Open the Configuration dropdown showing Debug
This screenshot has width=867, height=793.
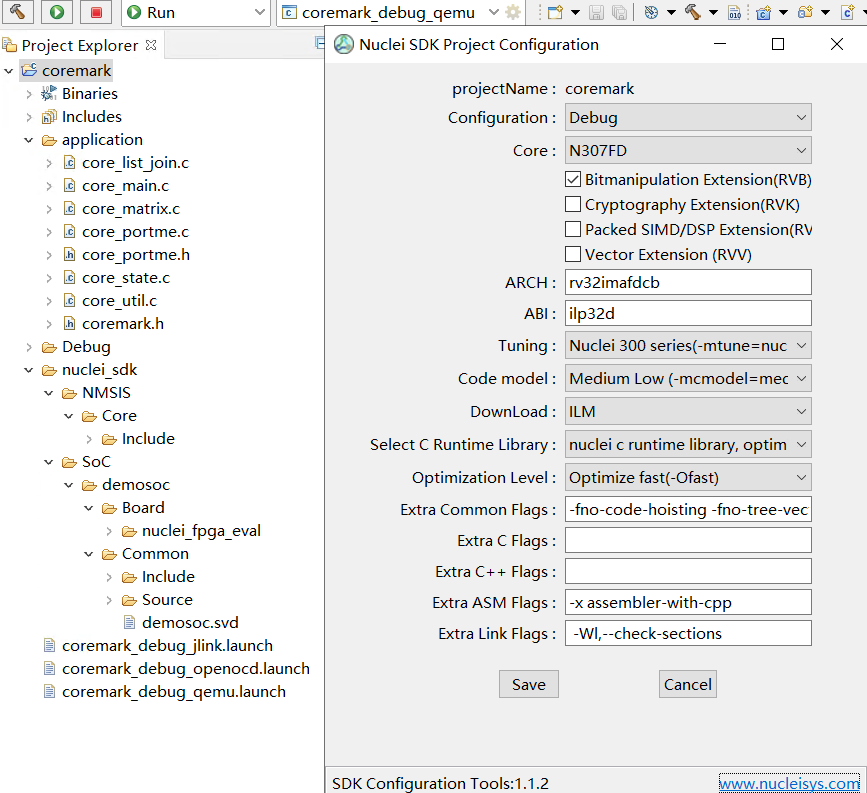688,117
